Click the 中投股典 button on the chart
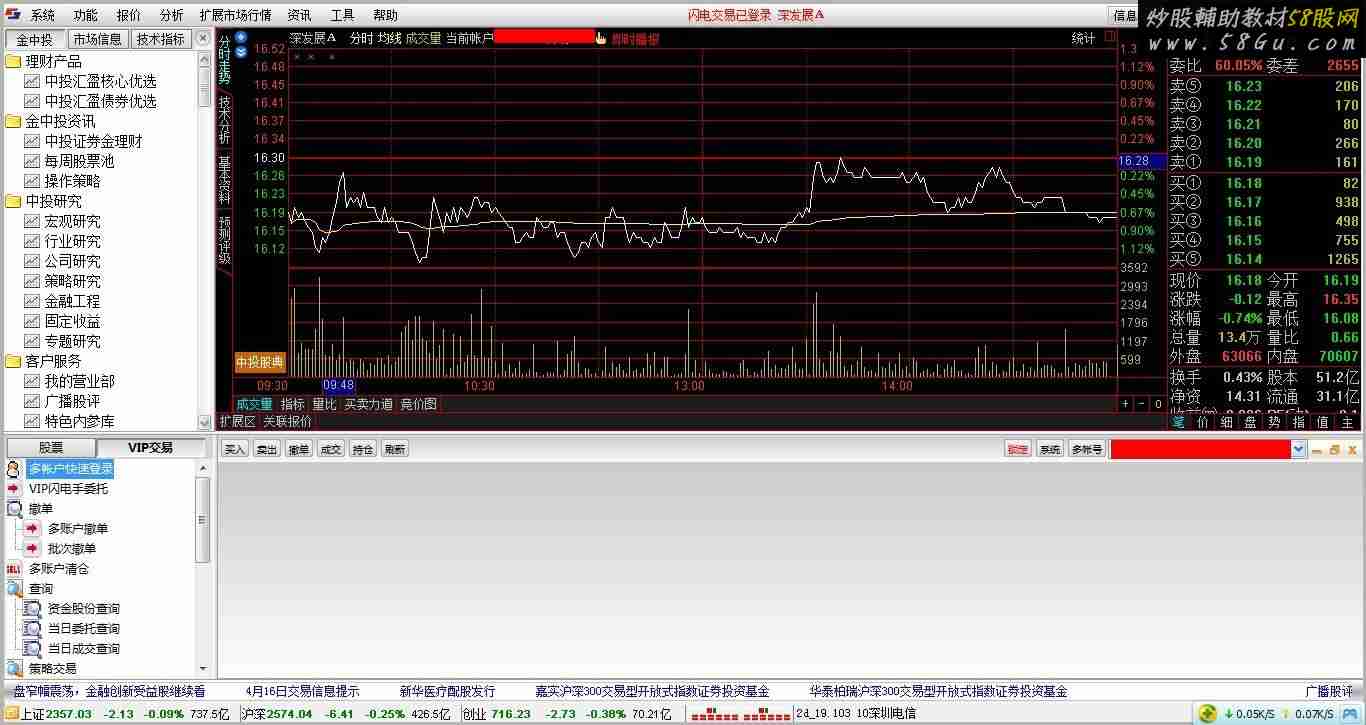1366x725 pixels. (x=260, y=362)
